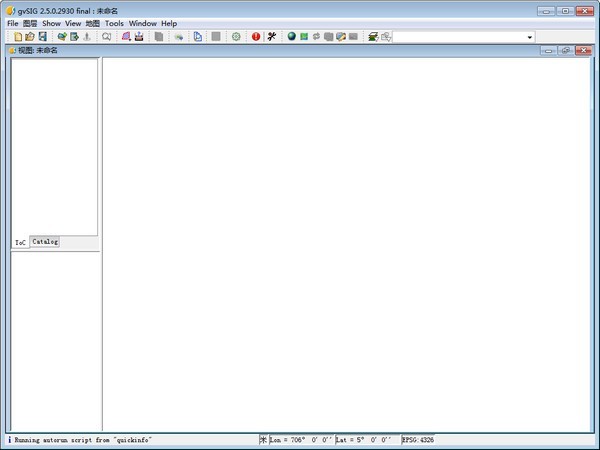600x450 pixels.
Task: Open the toolbar combo box dropdown arrow
Action: point(530,37)
